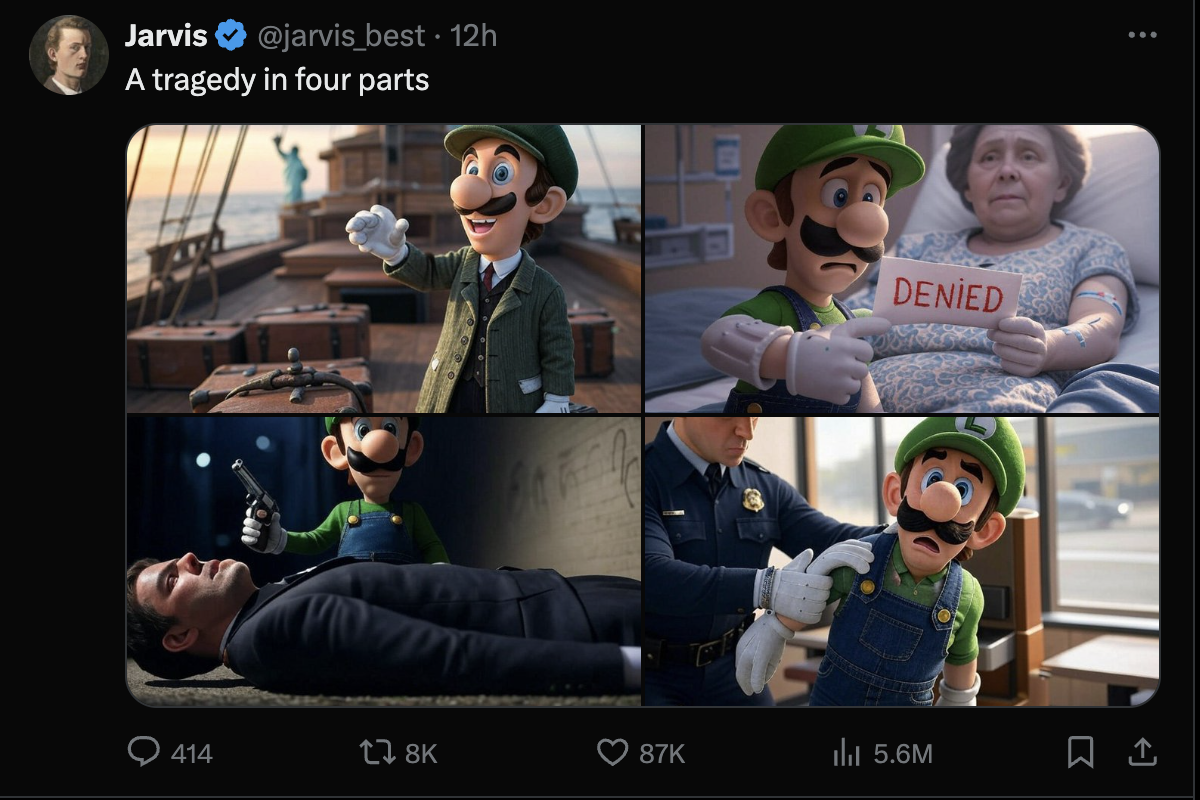1200x800 pixels.
Task: Click the repost arrows icon
Action: click(377, 751)
